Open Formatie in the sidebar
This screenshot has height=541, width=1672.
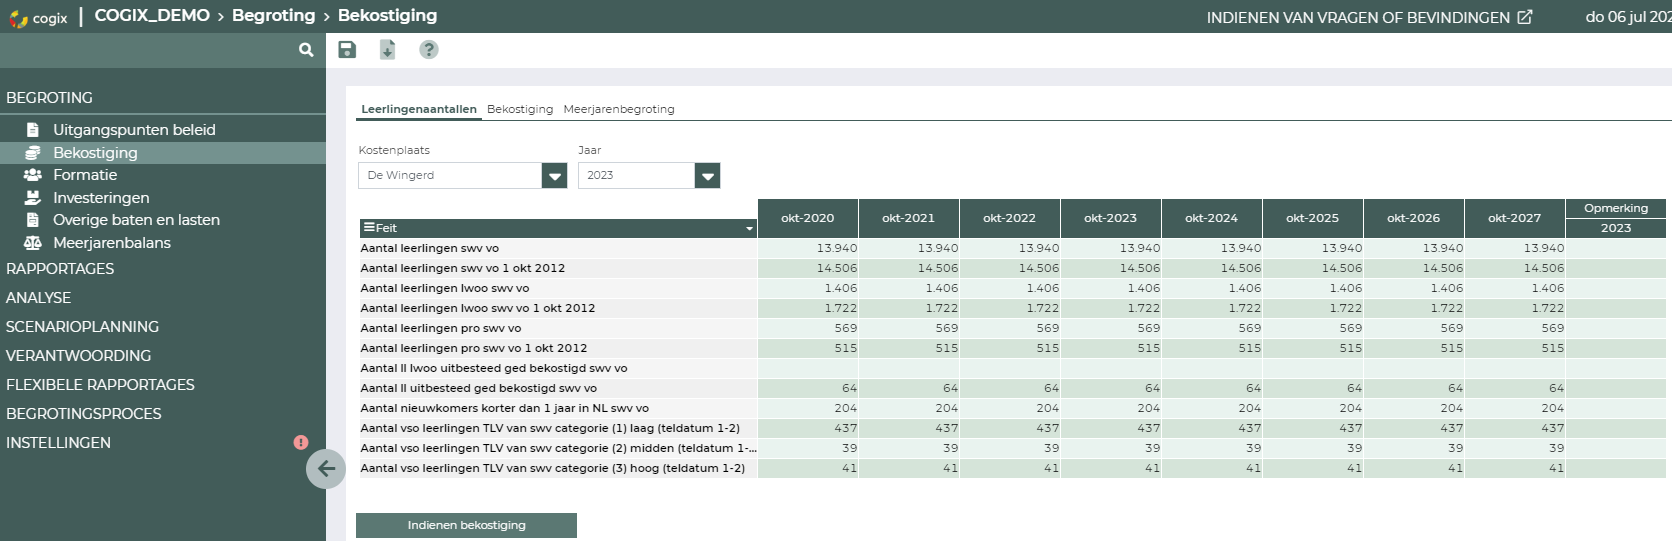tap(85, 175)
